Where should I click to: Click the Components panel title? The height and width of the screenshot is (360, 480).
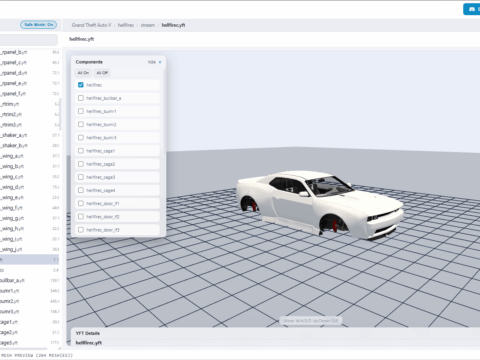[x=89, y=62]
